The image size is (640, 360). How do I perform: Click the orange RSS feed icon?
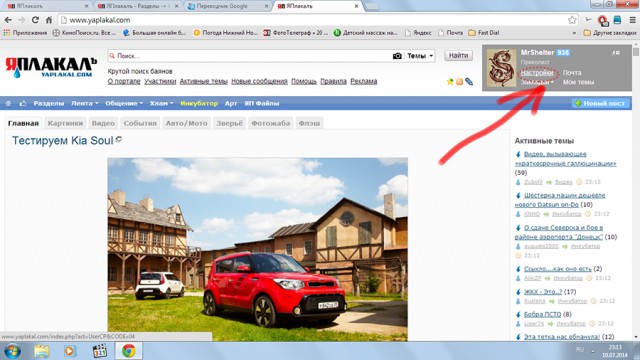click(x=459, y=82)
